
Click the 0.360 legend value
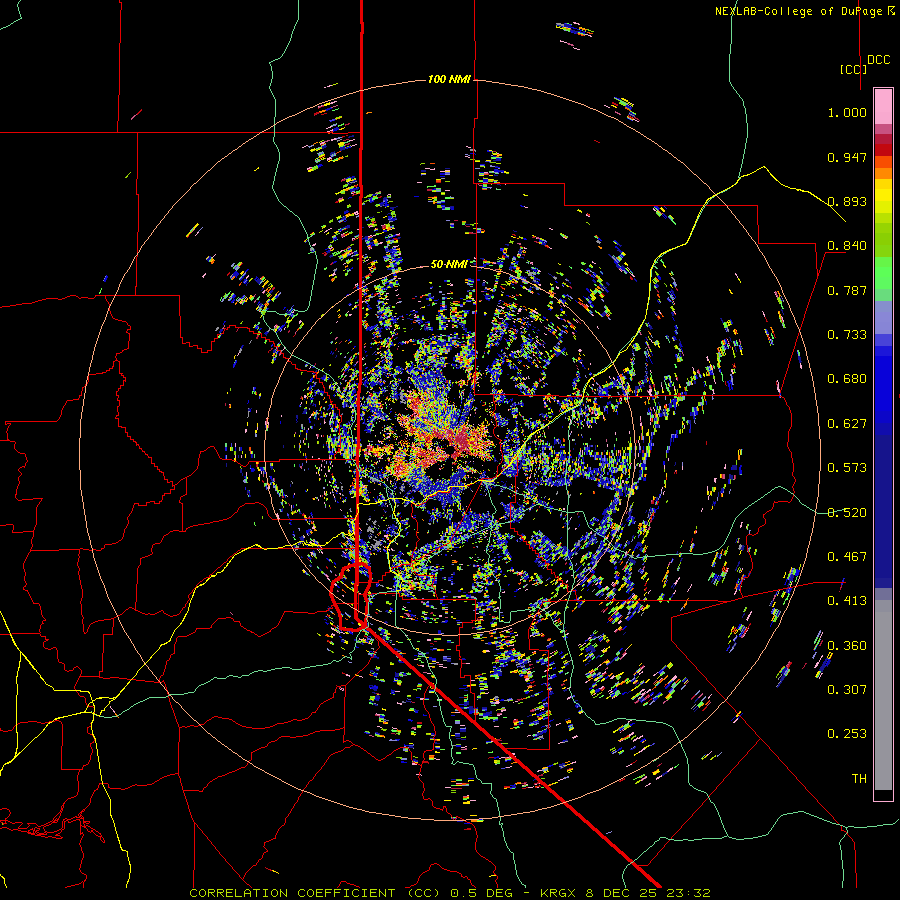click(847, 646)
